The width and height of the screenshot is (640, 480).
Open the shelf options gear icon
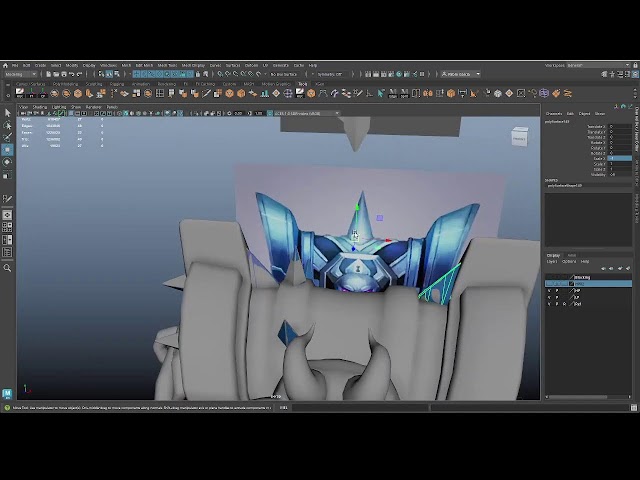[8, 95]
